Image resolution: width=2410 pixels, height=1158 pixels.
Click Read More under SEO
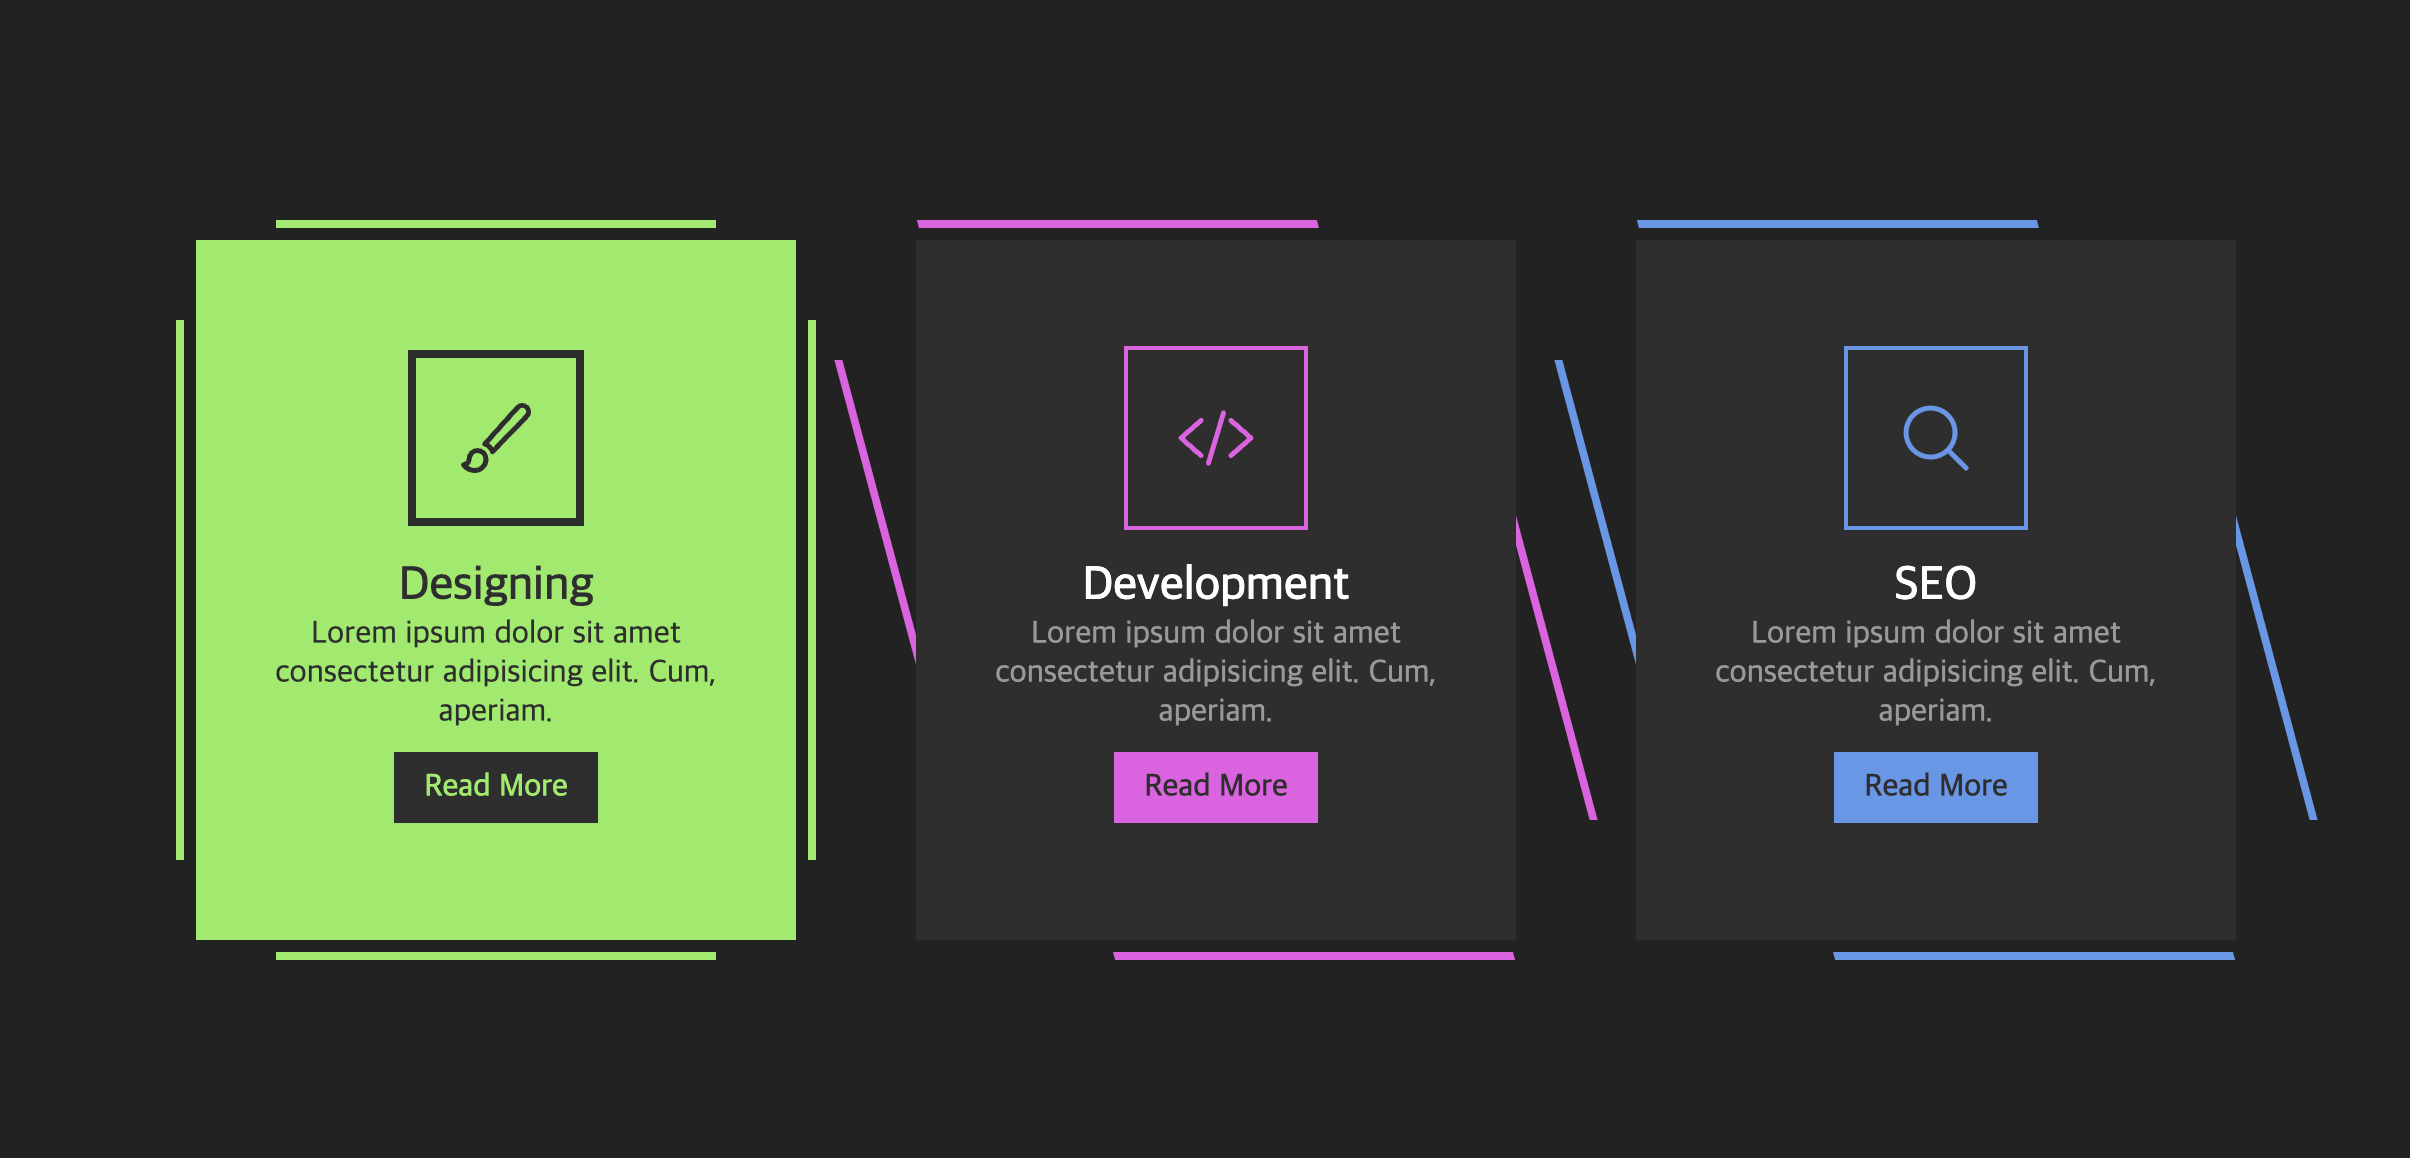[x=1935, y=787]
